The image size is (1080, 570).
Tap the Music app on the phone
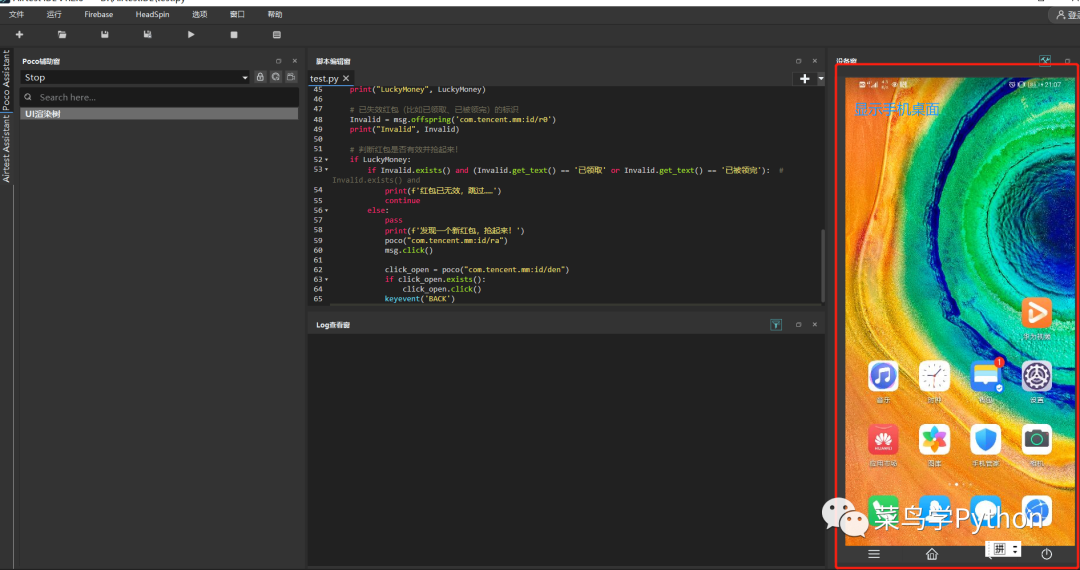tap(883, 376)
